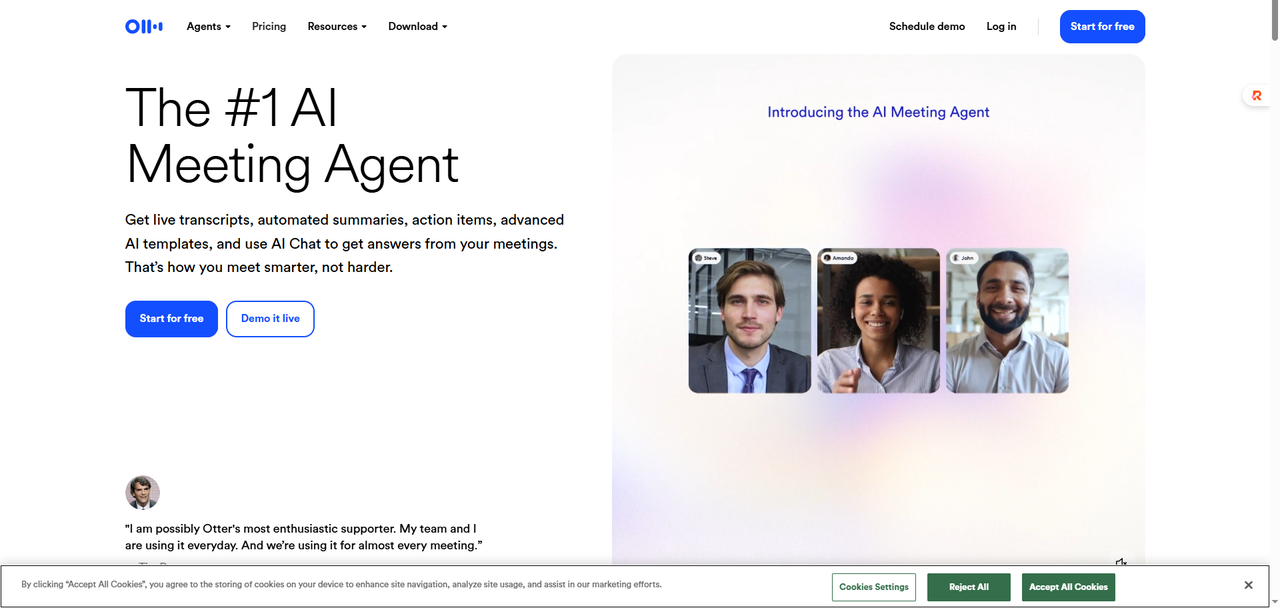
Task: Open the Resources dropdown menu
Action: pos(337,26)
